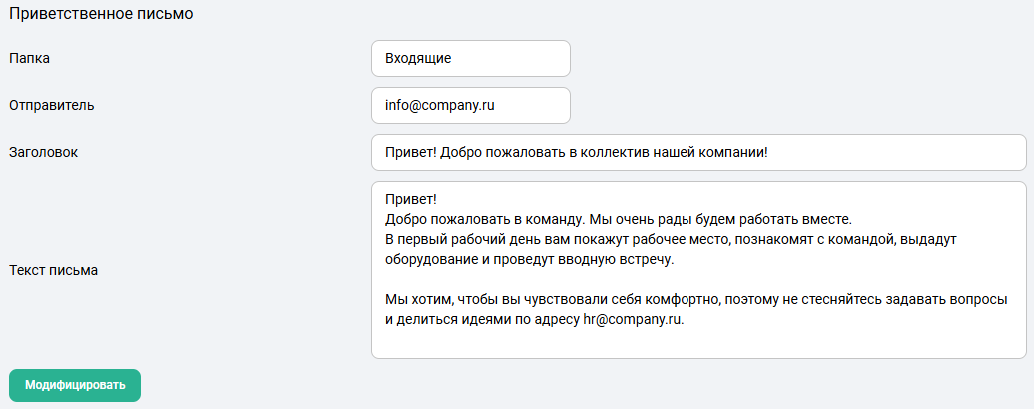Focus the Папка field containing Входящие
The height and width of the screenshot is (409, 1034).
click(x=470, y=58)
